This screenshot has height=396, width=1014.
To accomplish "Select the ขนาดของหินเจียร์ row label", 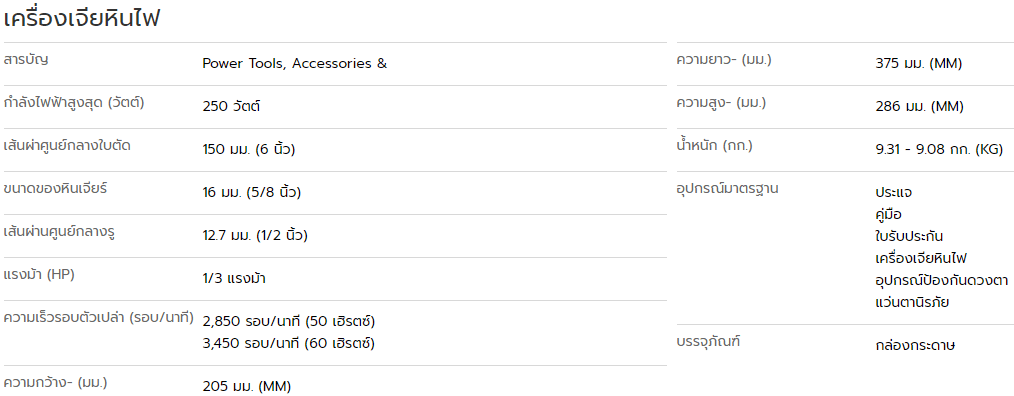I will (x=56, y=189).
